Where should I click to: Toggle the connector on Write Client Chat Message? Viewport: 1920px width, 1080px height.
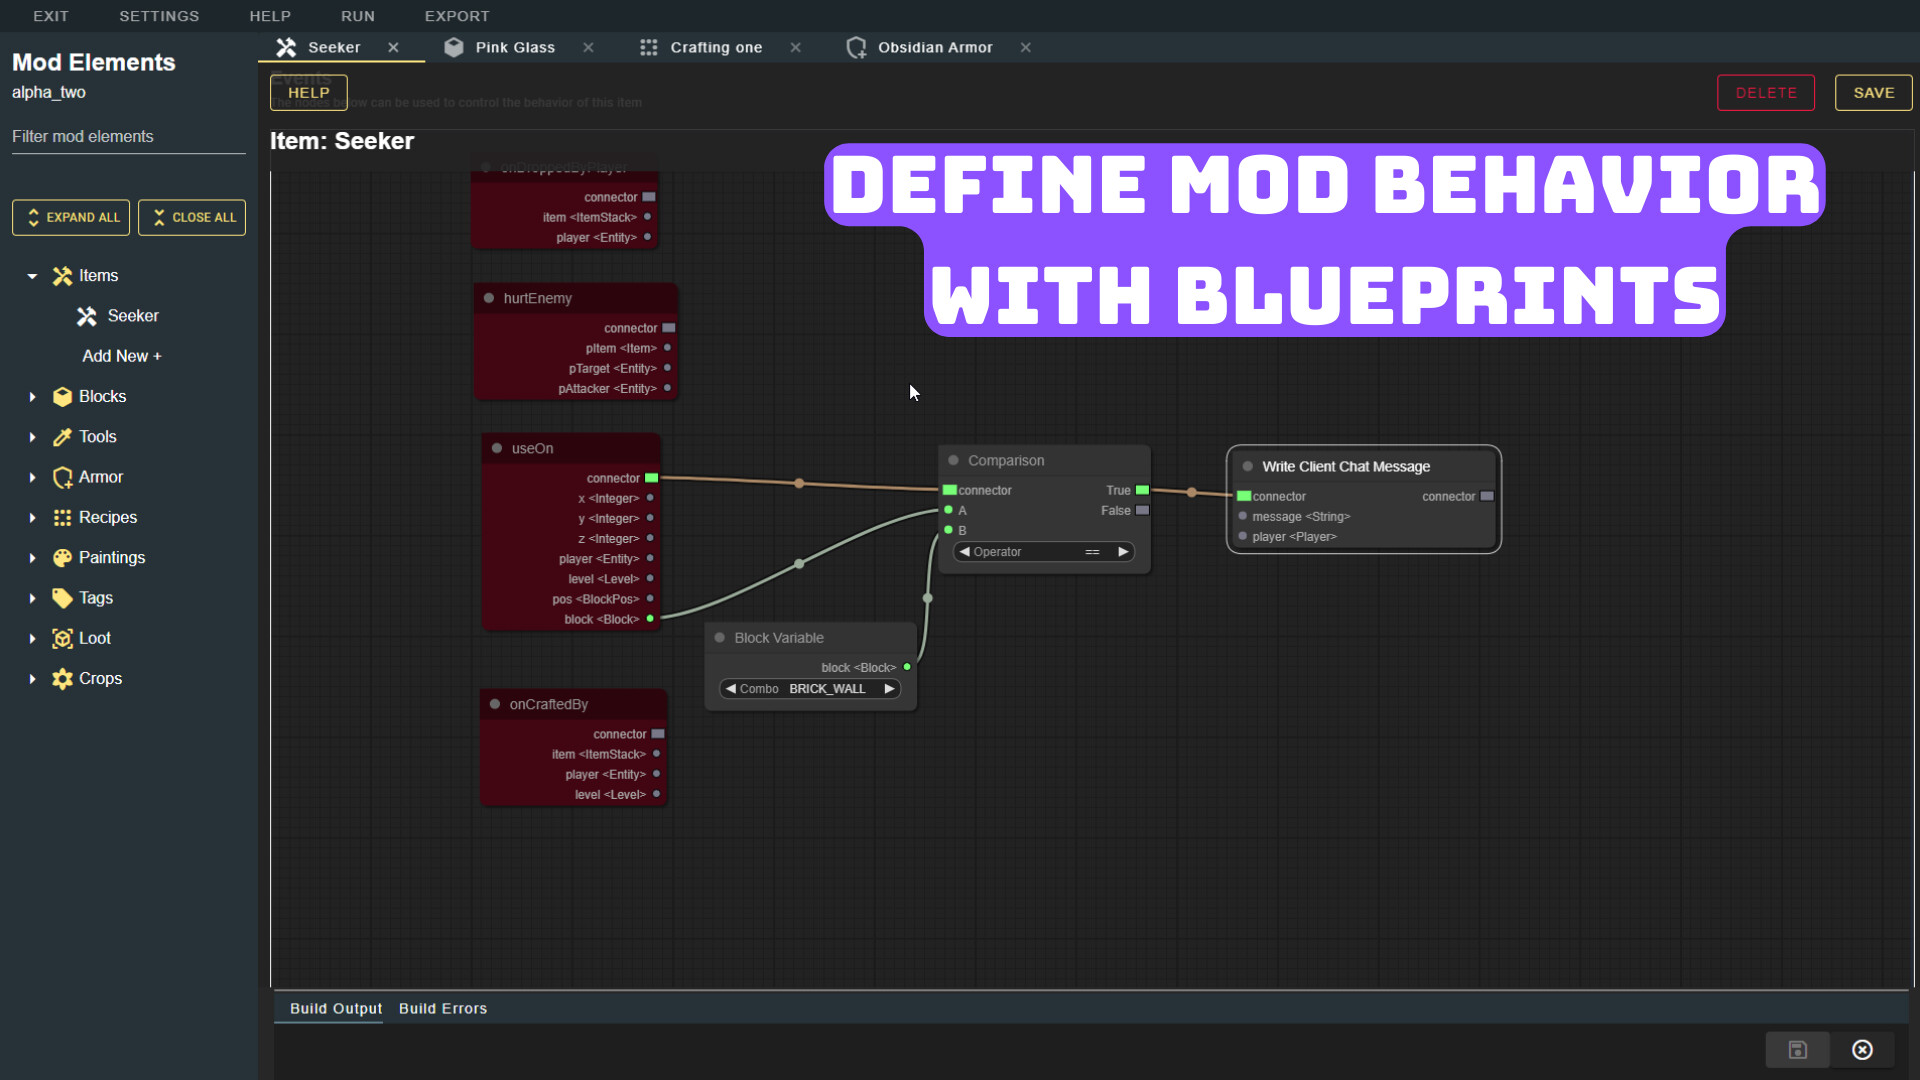(1244, 495)
